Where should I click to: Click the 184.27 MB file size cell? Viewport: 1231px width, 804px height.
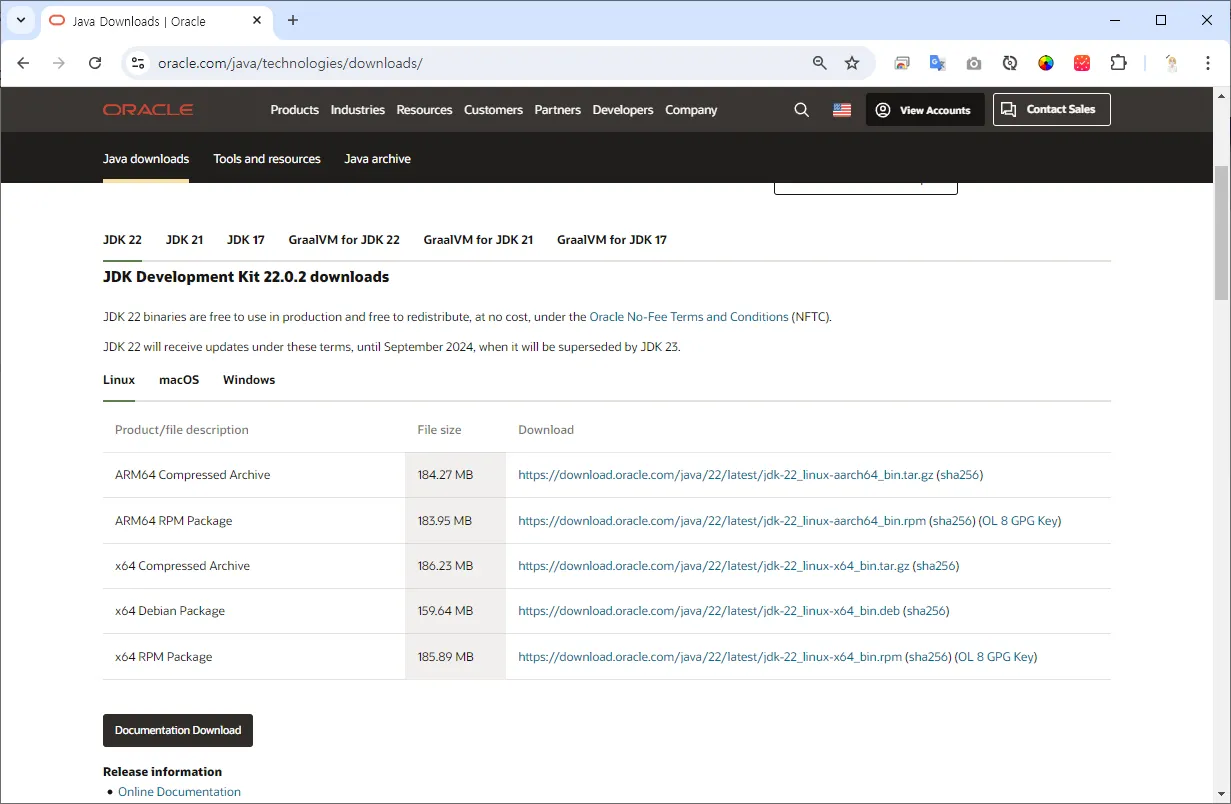point(455,475)
